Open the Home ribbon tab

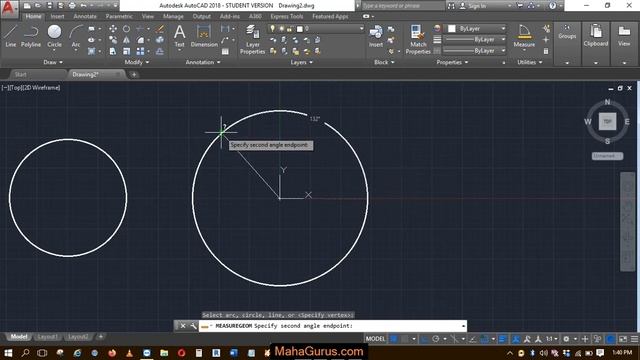(x=33, y=16)
